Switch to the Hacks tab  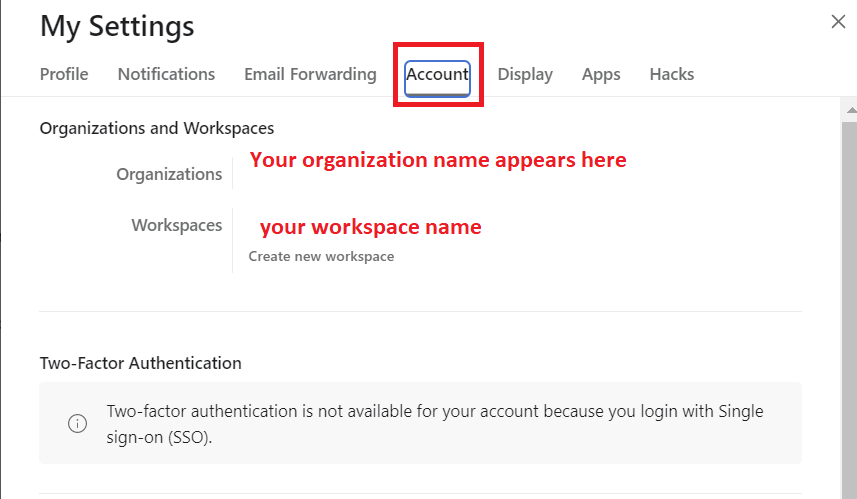click(671, 74)
